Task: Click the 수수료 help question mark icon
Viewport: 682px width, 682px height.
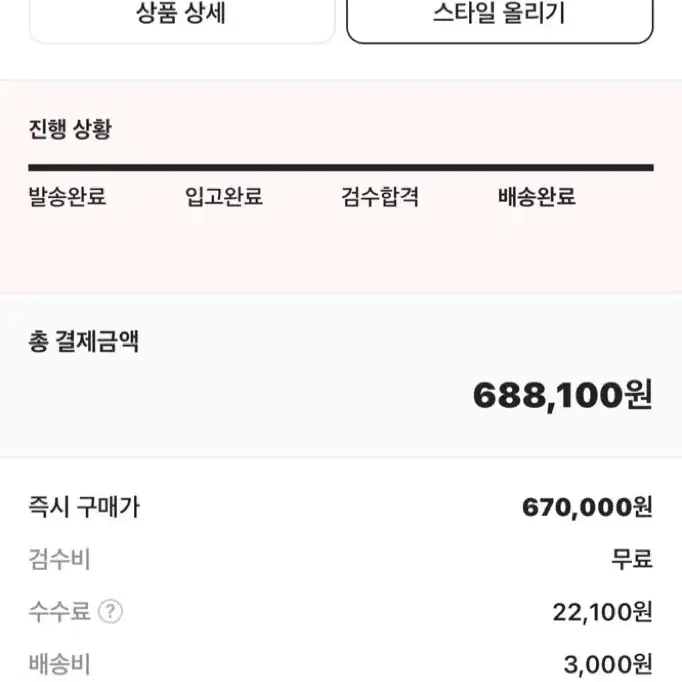Action: click(110, 612)
